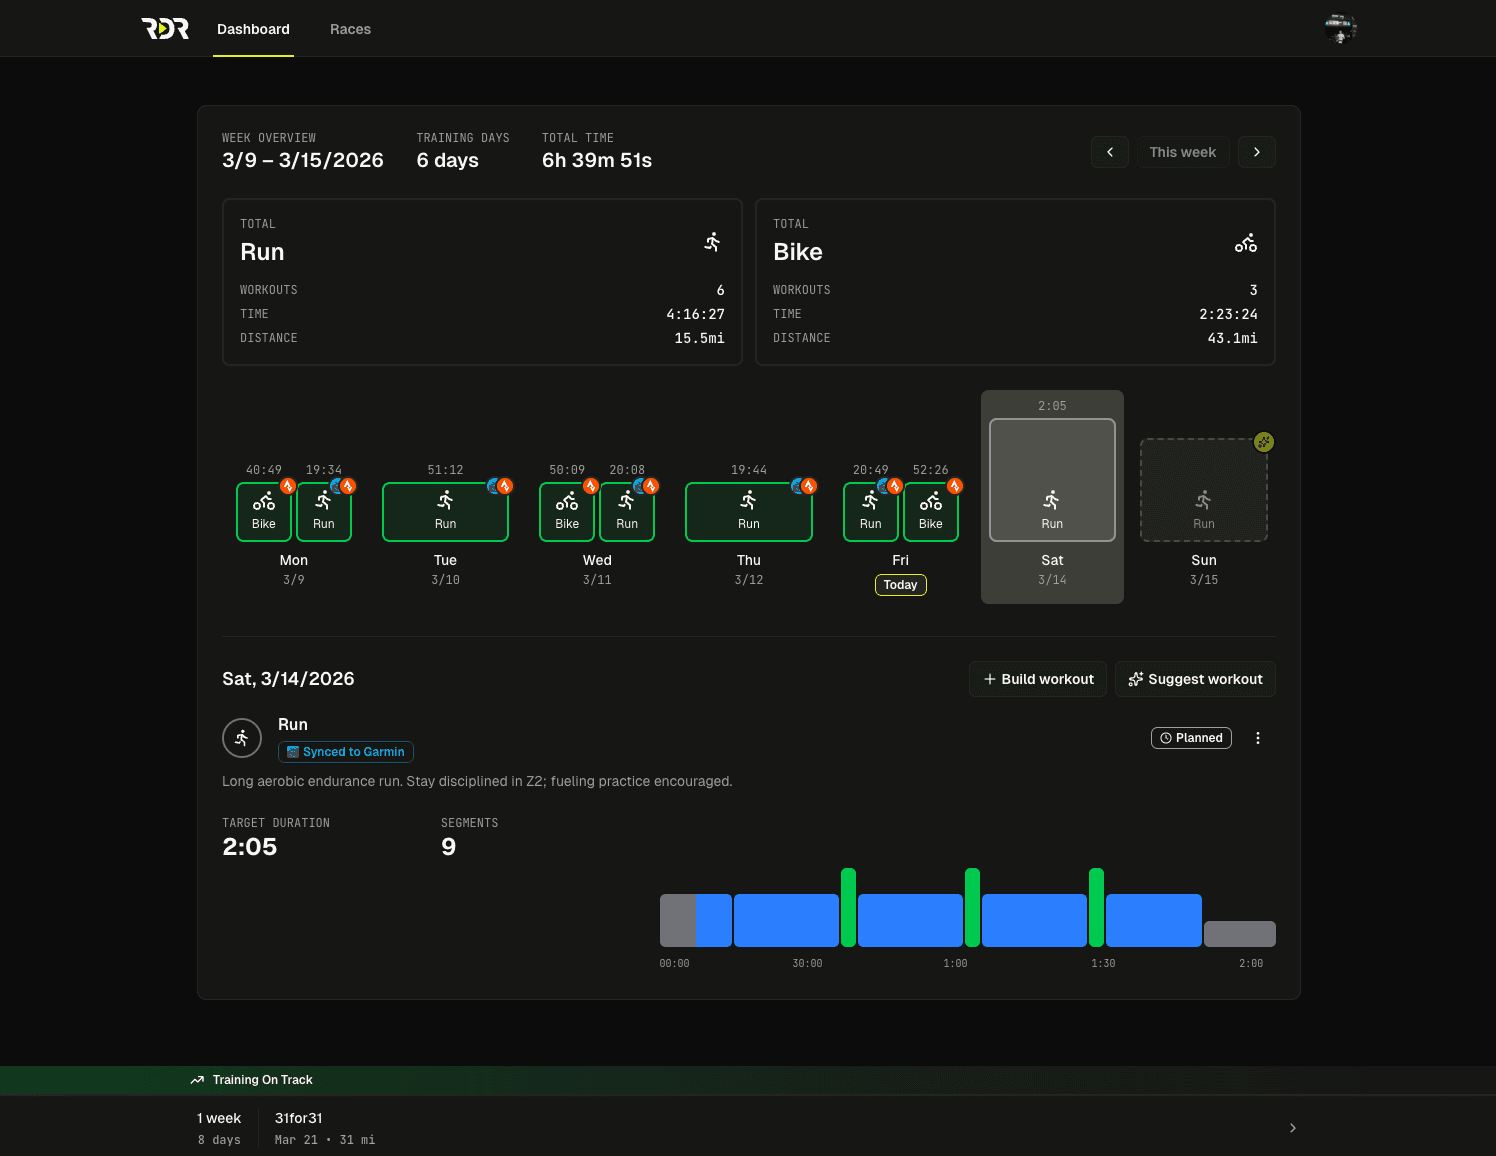1496x1156 pixels.
Task: Click the bicycle icon on the Bike total card
Action: pos(1246,242)
